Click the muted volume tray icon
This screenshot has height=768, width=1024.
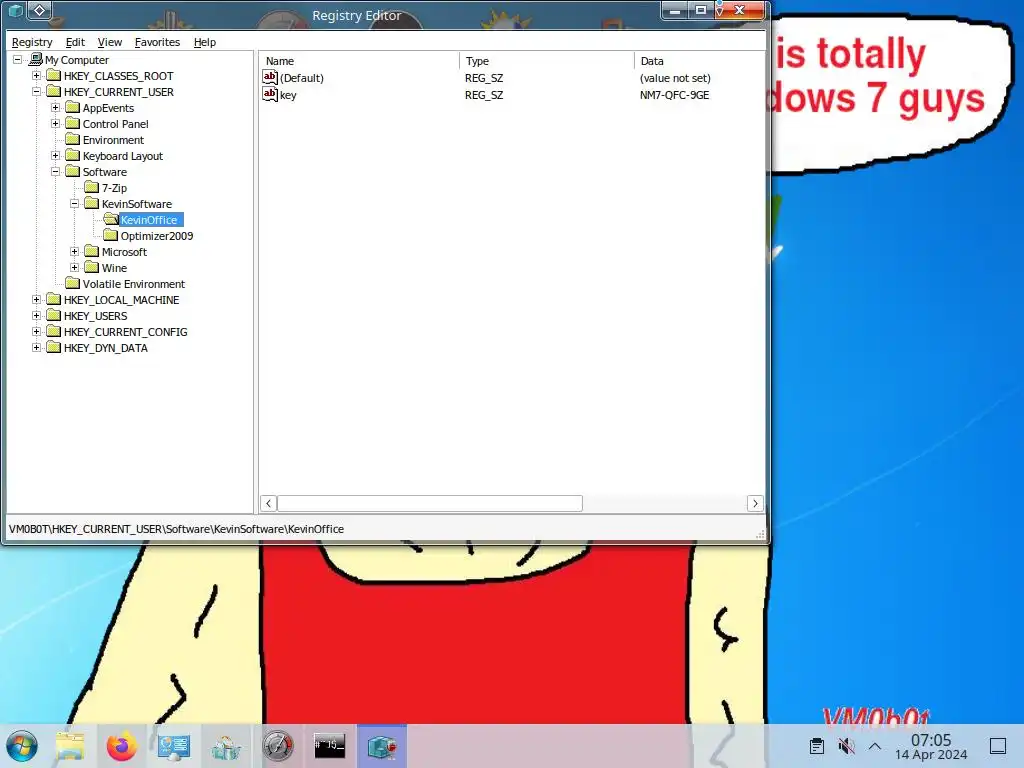[846, 746]
